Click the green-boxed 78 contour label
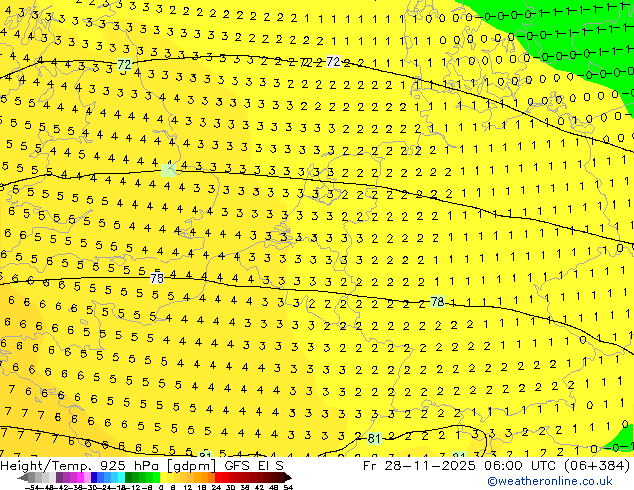 click(437, 302)
